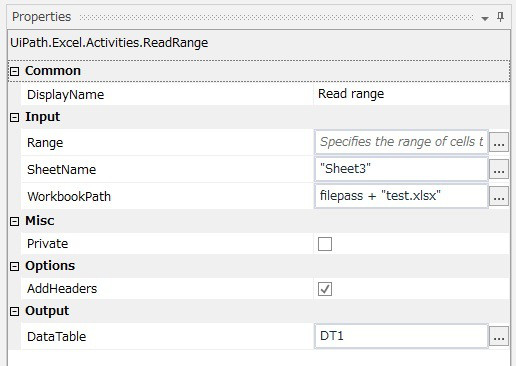The width and height of the screenshot is (516, 366).
Task: Collapse the Misc section
Action: pos(14,221)
